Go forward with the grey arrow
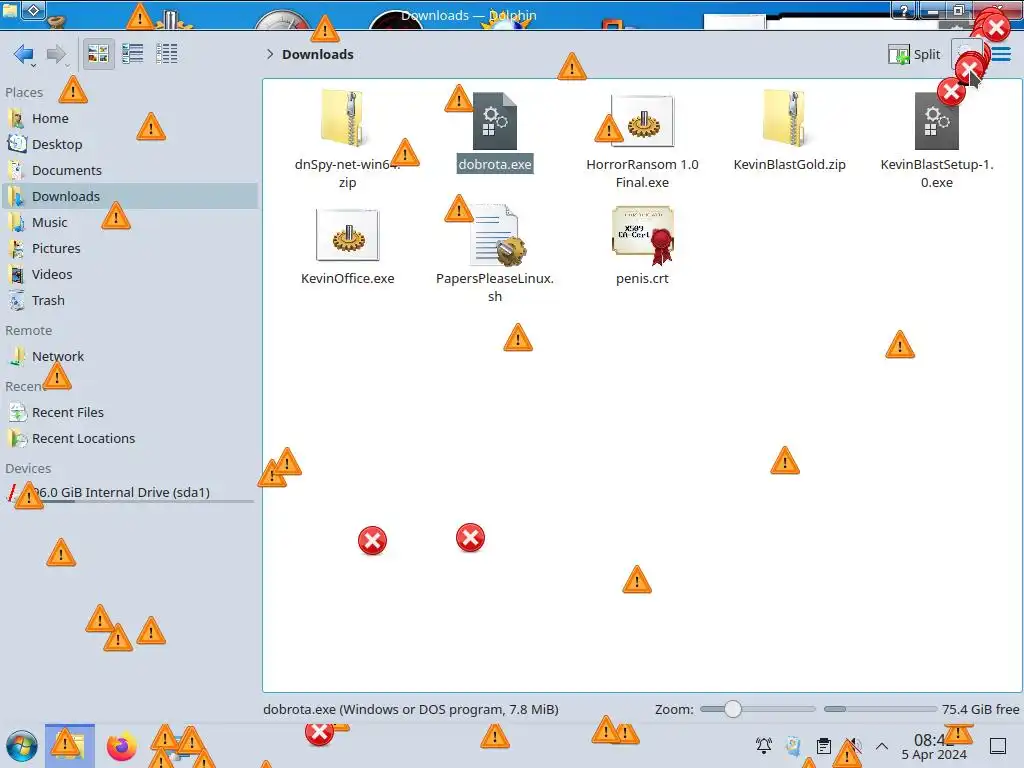Image resolution: width=1024 pixels, height=768 pixels. (56, 54)
